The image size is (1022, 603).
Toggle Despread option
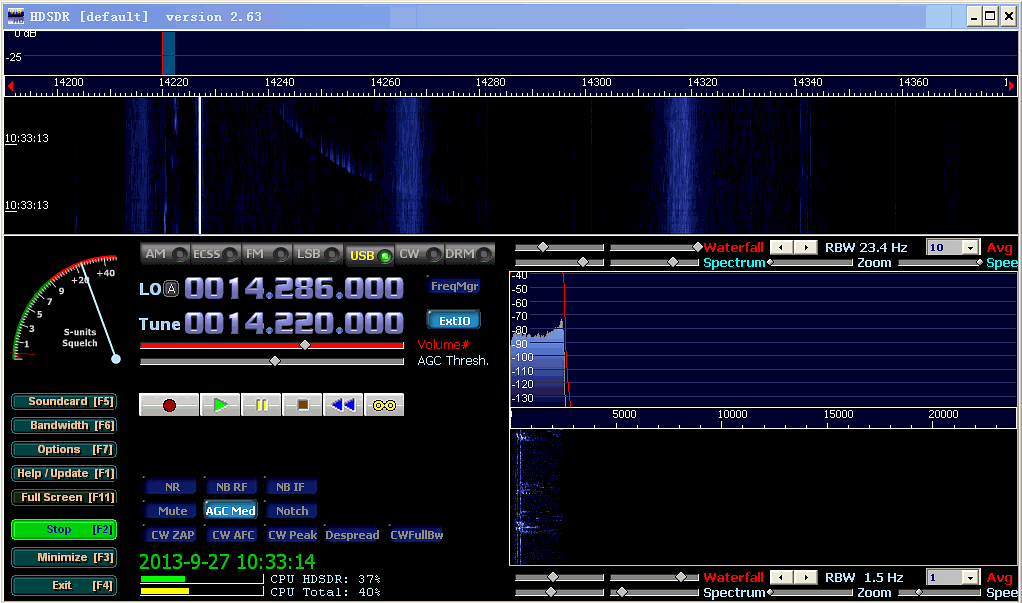(352, 535)
